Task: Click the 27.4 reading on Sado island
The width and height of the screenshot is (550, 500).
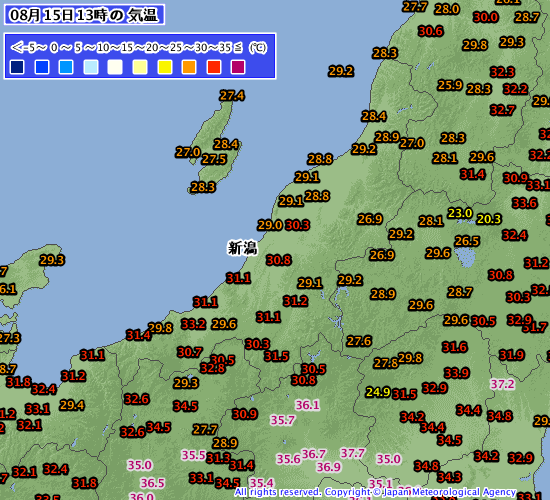Action: [232, 95]
